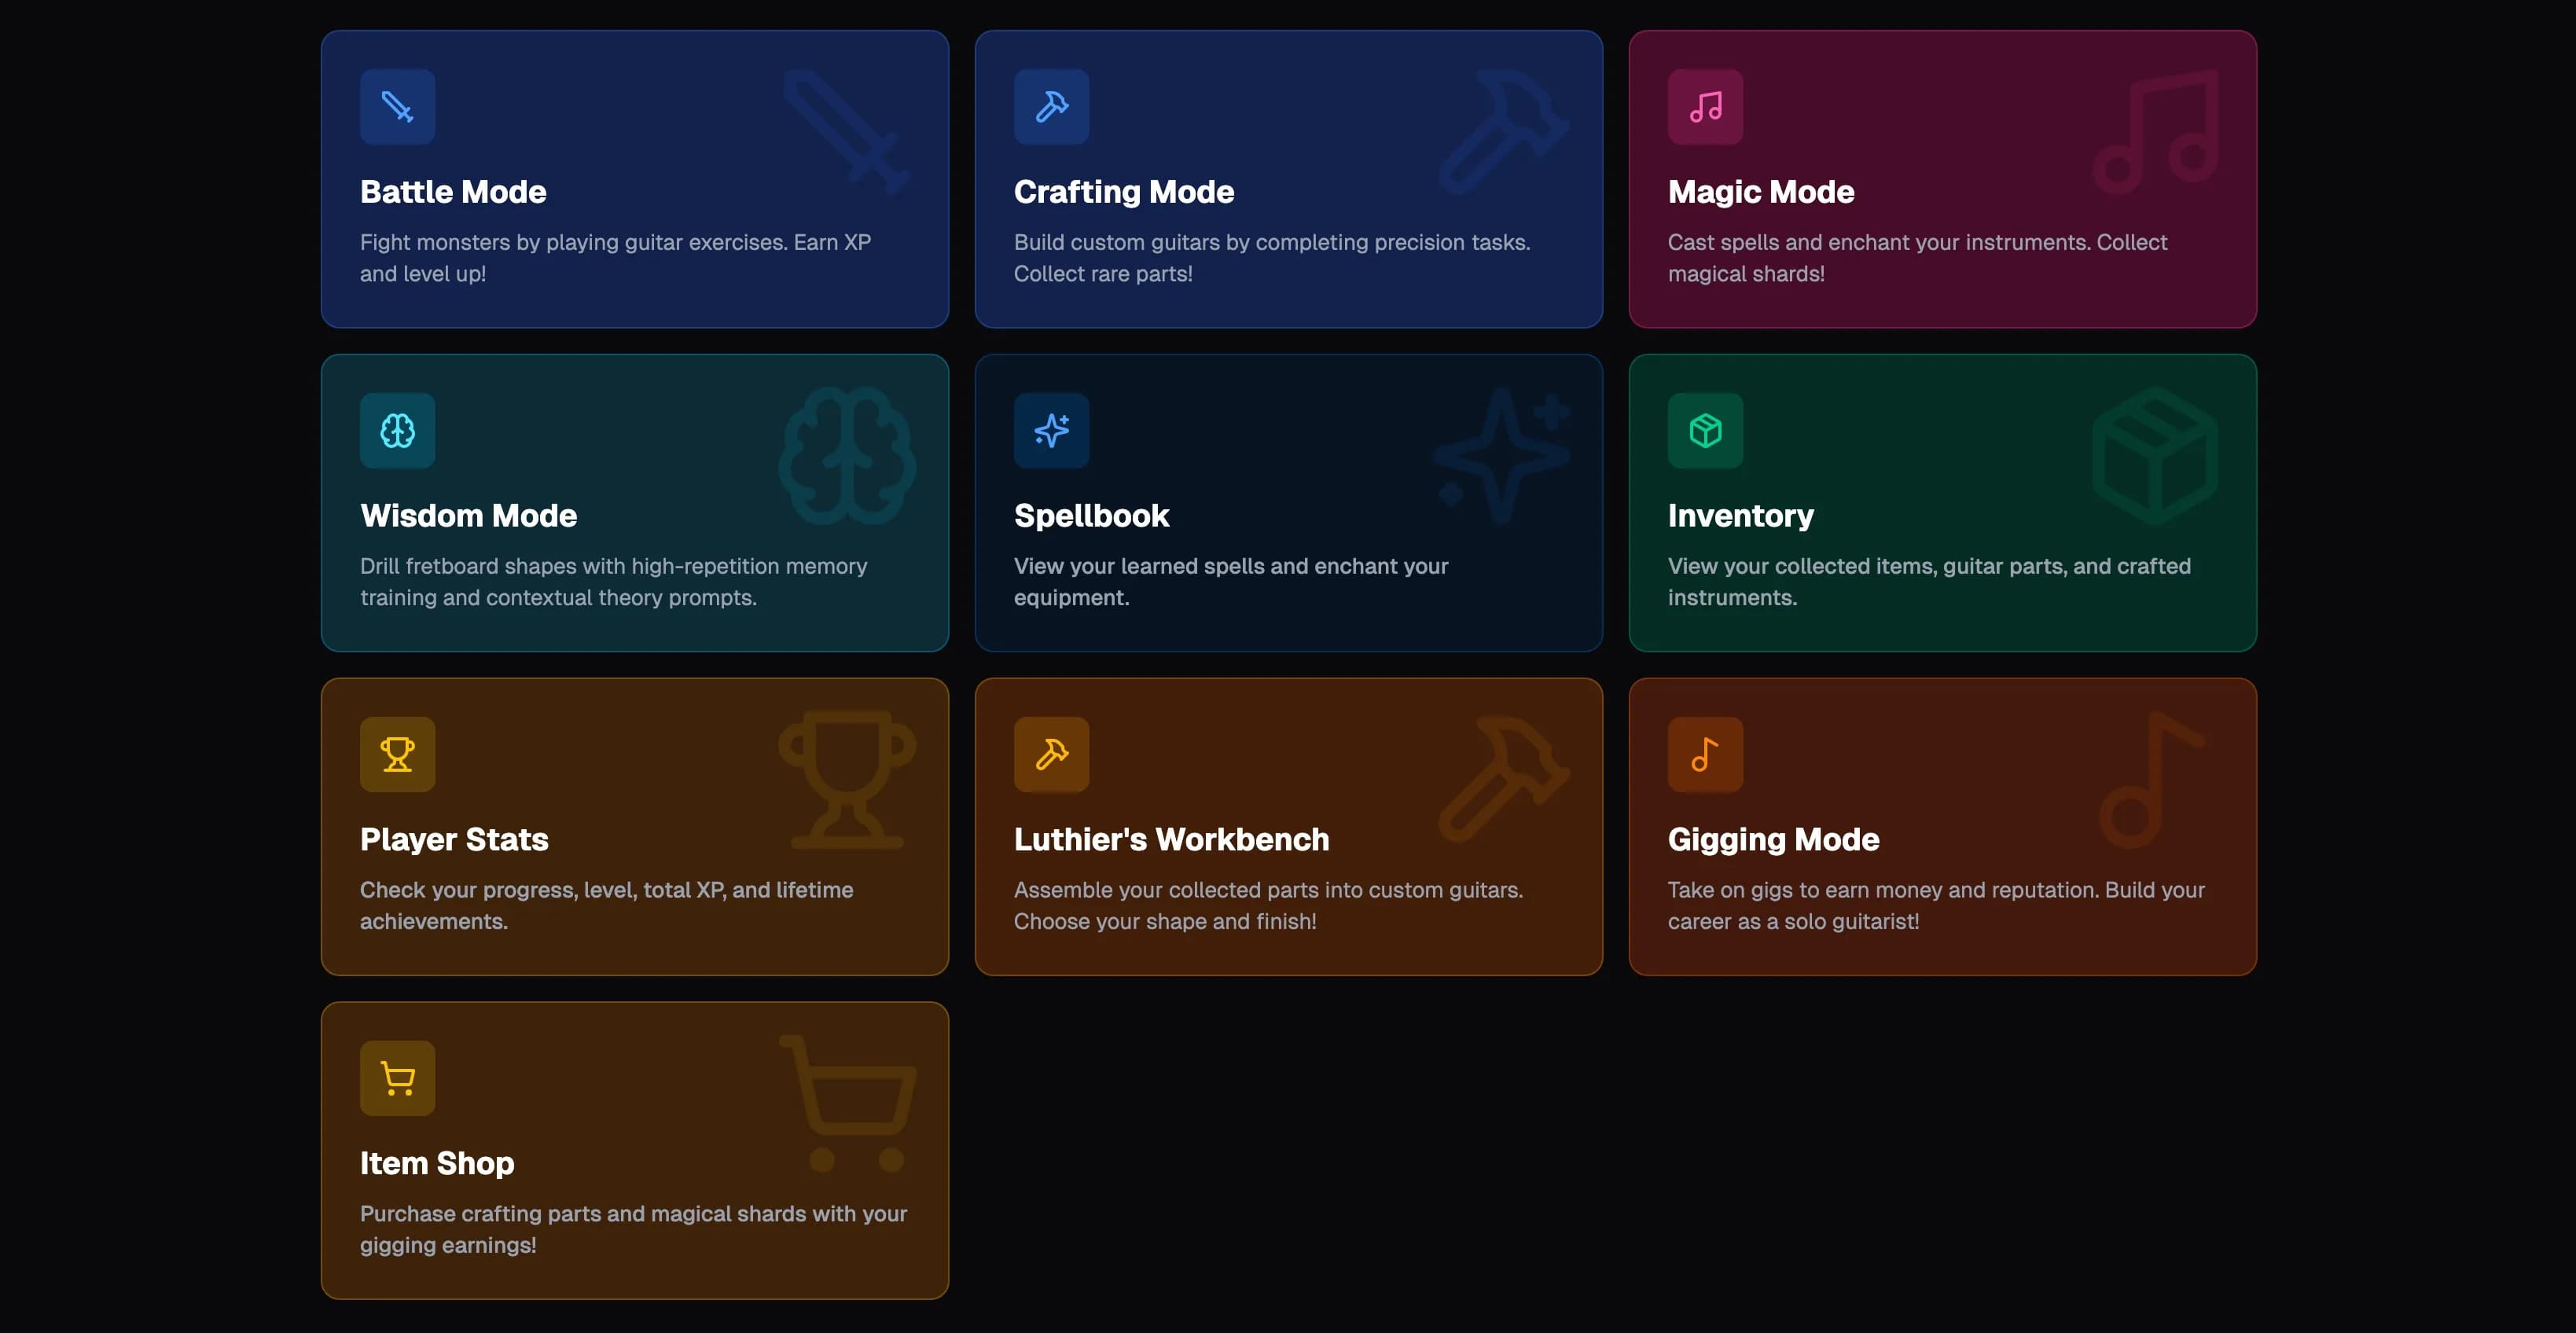Open Crafting Mode
Image resolution: width=2576 pixels, height=1333 pixels.
coord(1289,179)
